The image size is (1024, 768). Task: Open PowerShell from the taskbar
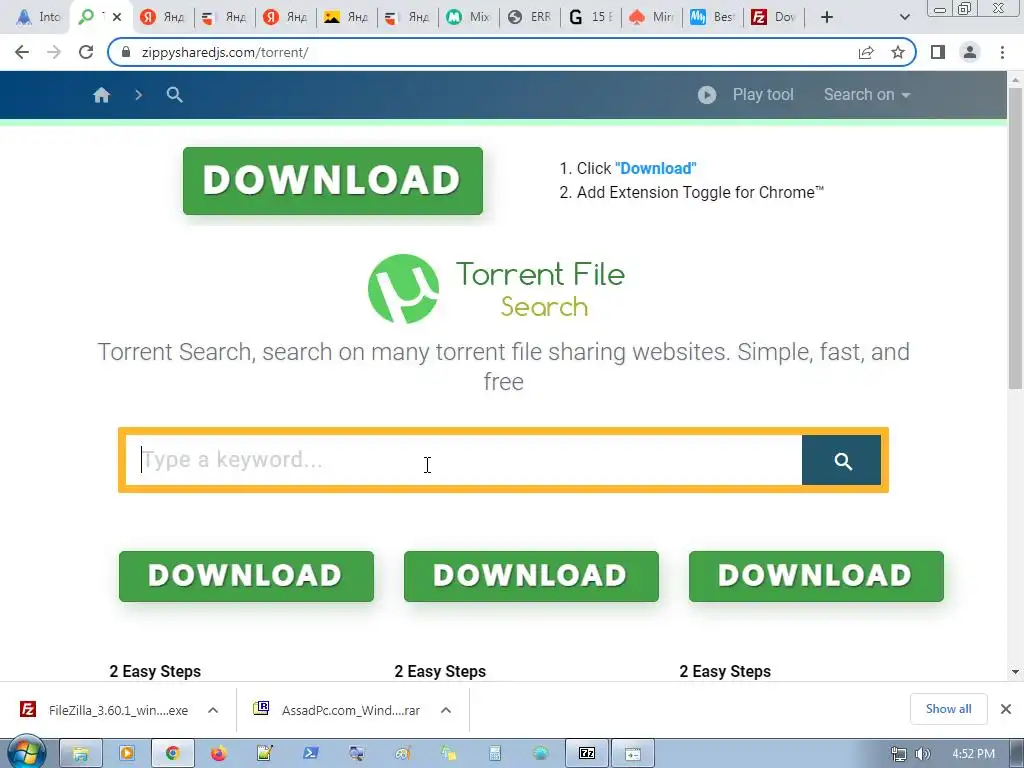tap(311, 754)
